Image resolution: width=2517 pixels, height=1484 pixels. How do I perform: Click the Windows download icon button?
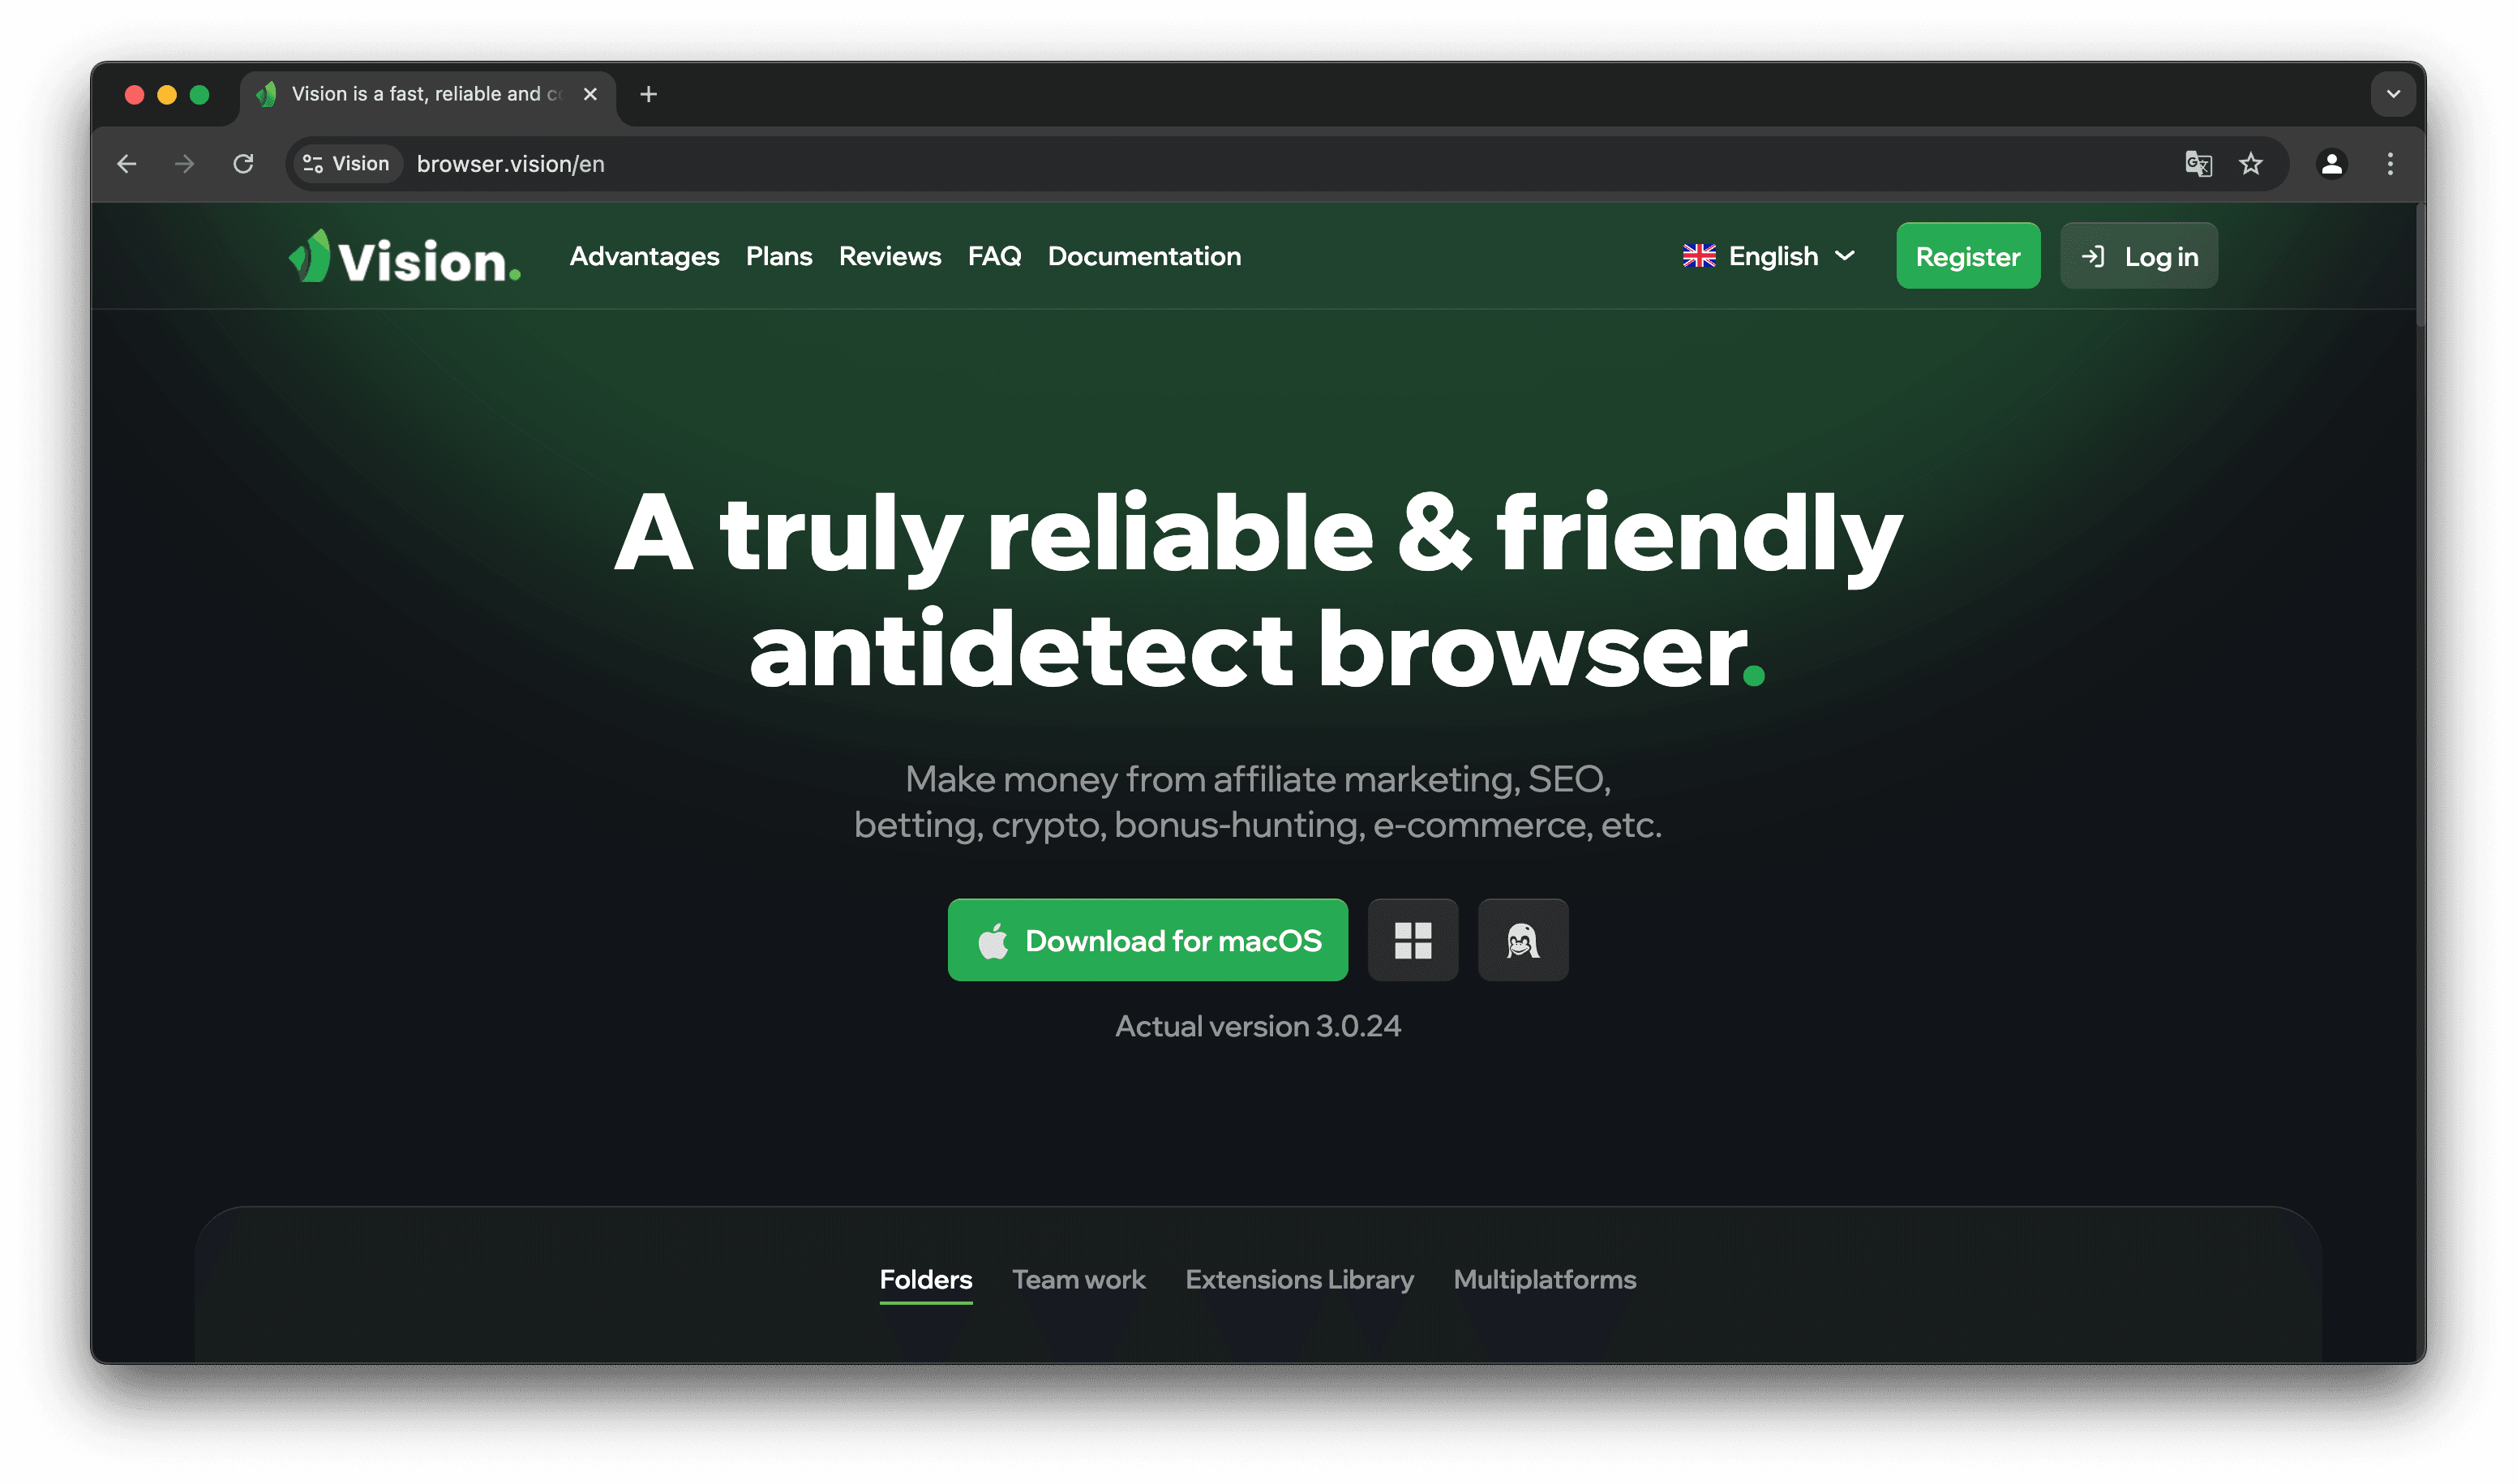point(1412,940)
